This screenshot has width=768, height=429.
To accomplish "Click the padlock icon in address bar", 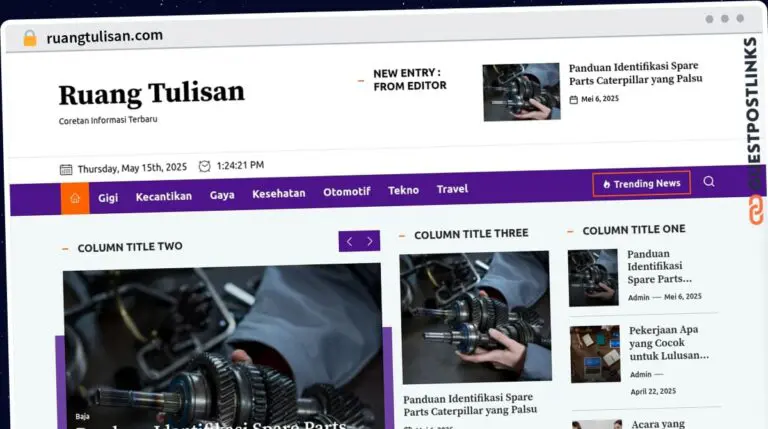I will click(30, 37).
